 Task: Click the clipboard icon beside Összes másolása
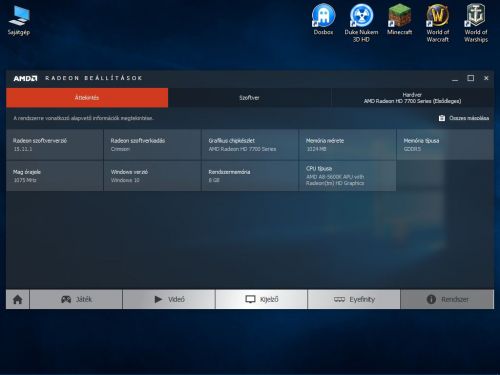pos(442,118)
